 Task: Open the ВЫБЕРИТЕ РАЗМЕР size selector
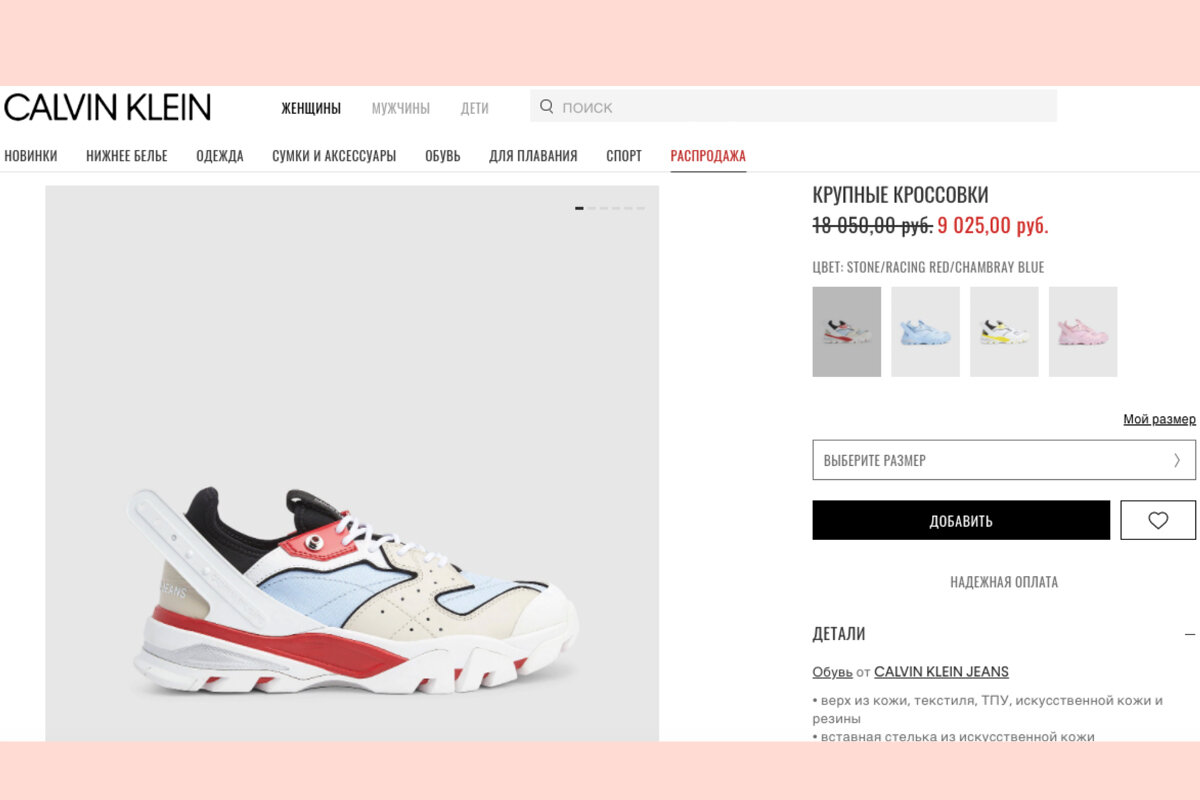(1004, 460)
